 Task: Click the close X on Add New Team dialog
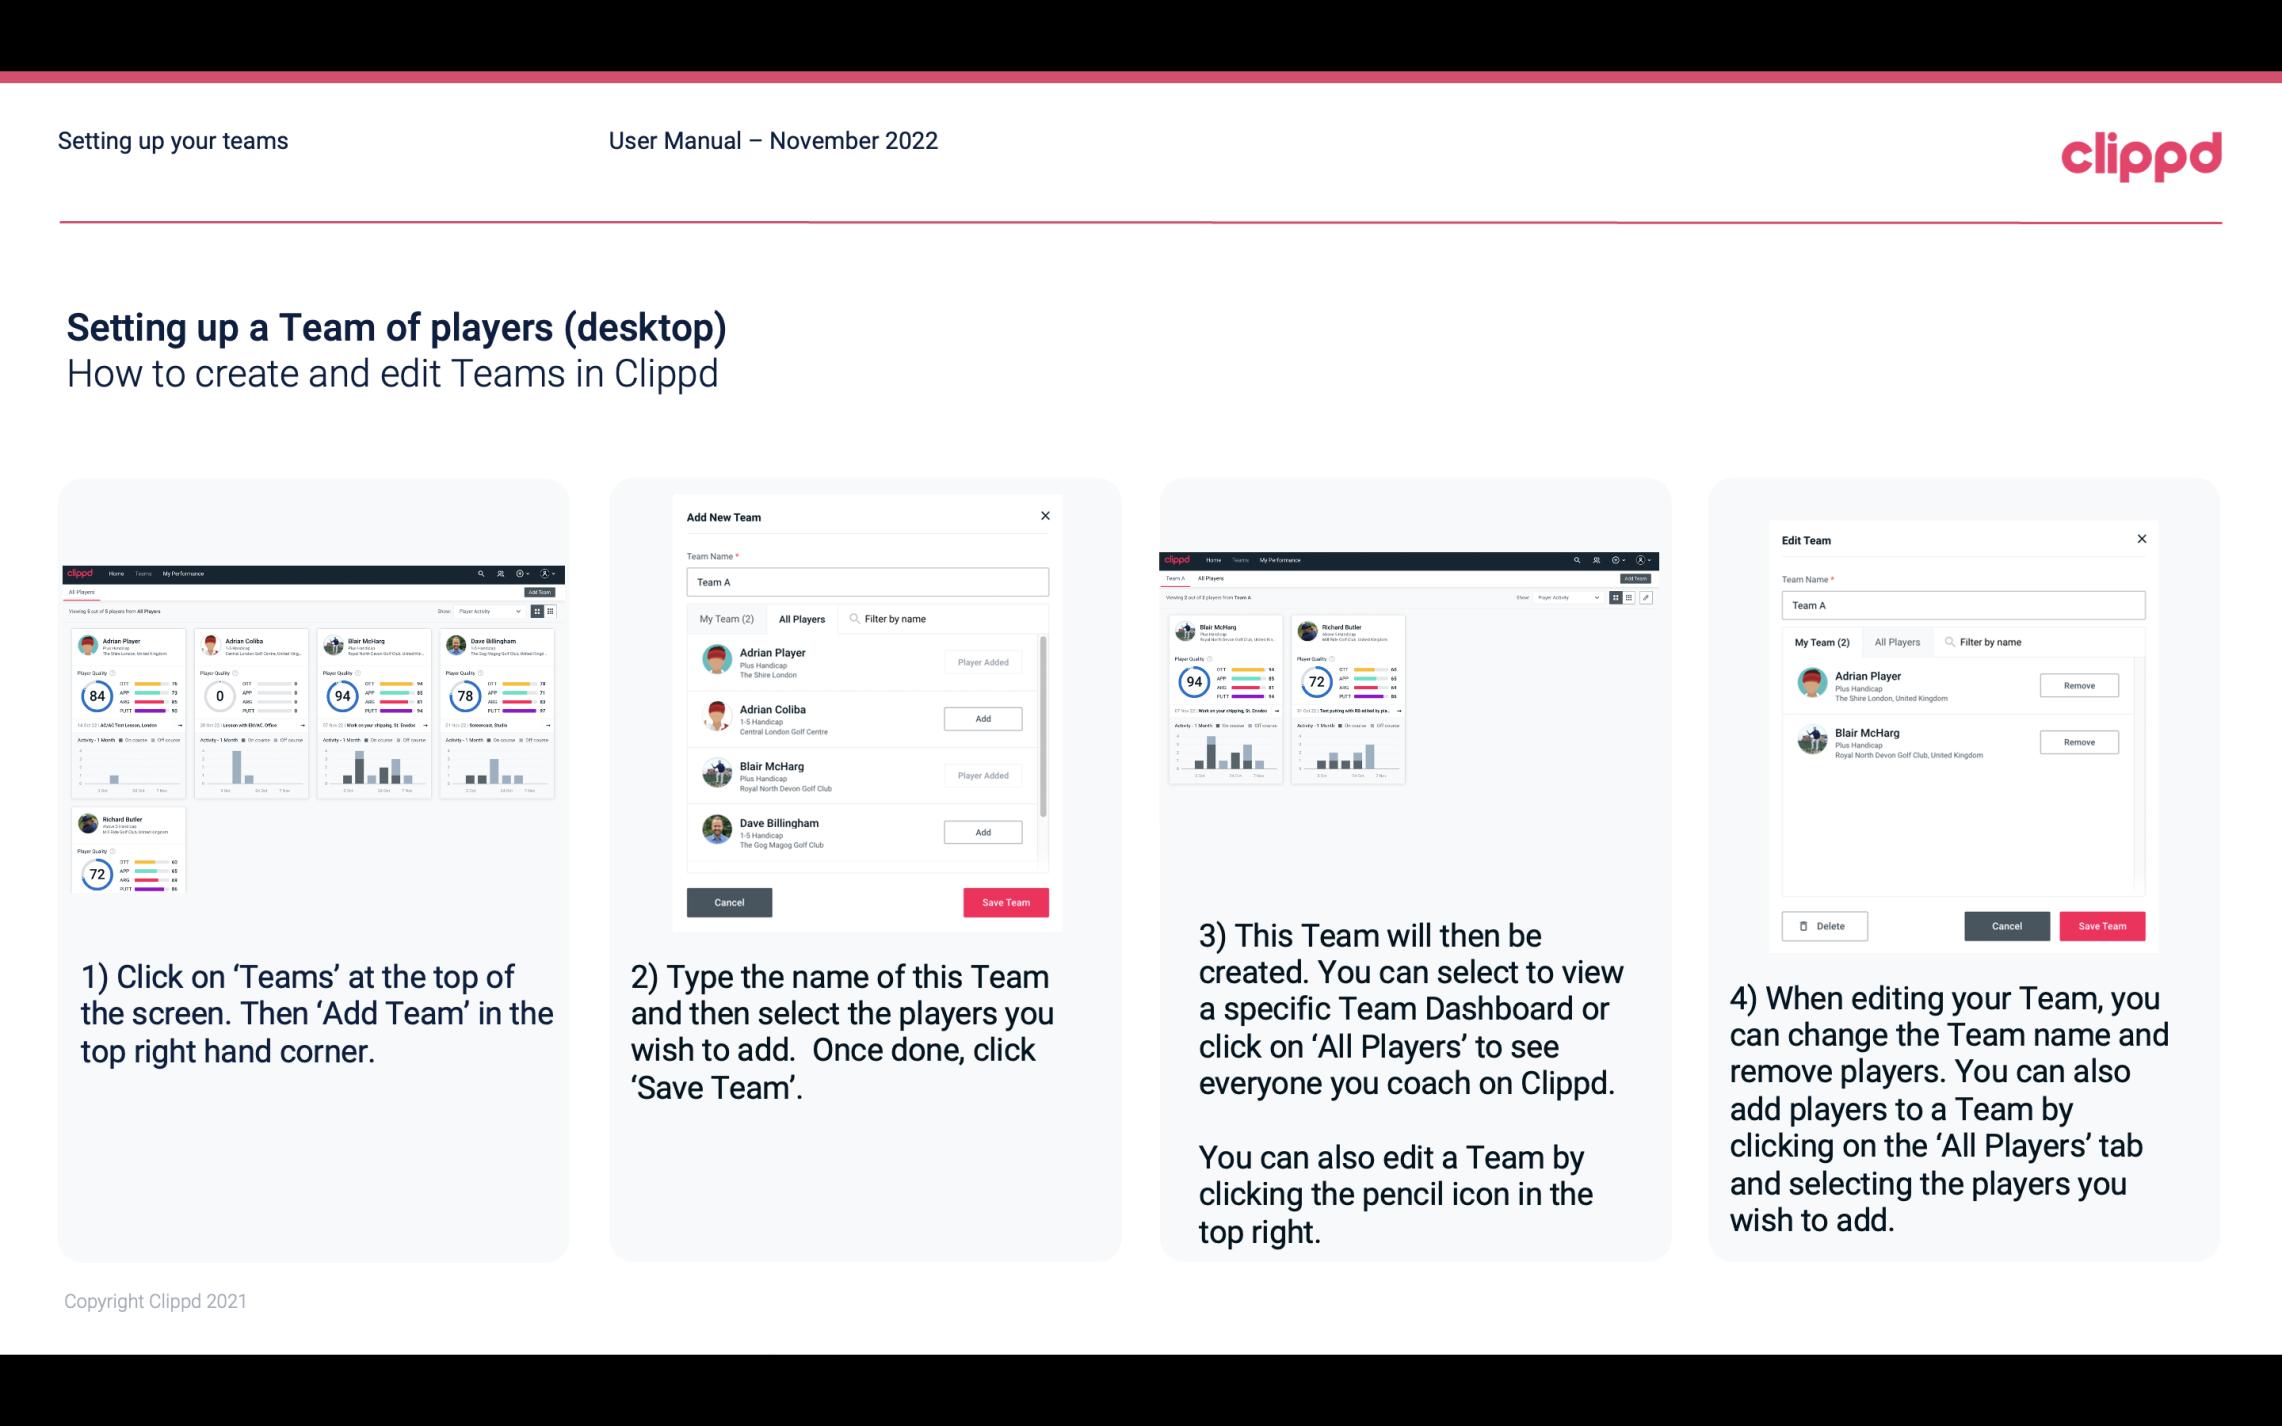pyautogui.click(x=1045, y=516)
